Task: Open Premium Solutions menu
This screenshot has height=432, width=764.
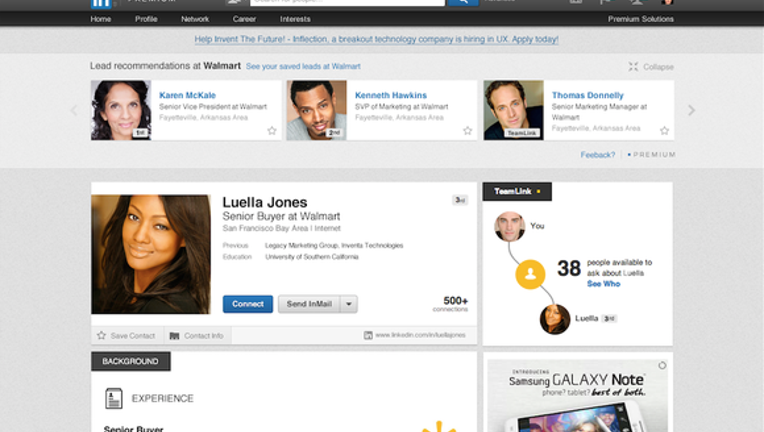Action: pyautogui.click(x=641, y=19)
